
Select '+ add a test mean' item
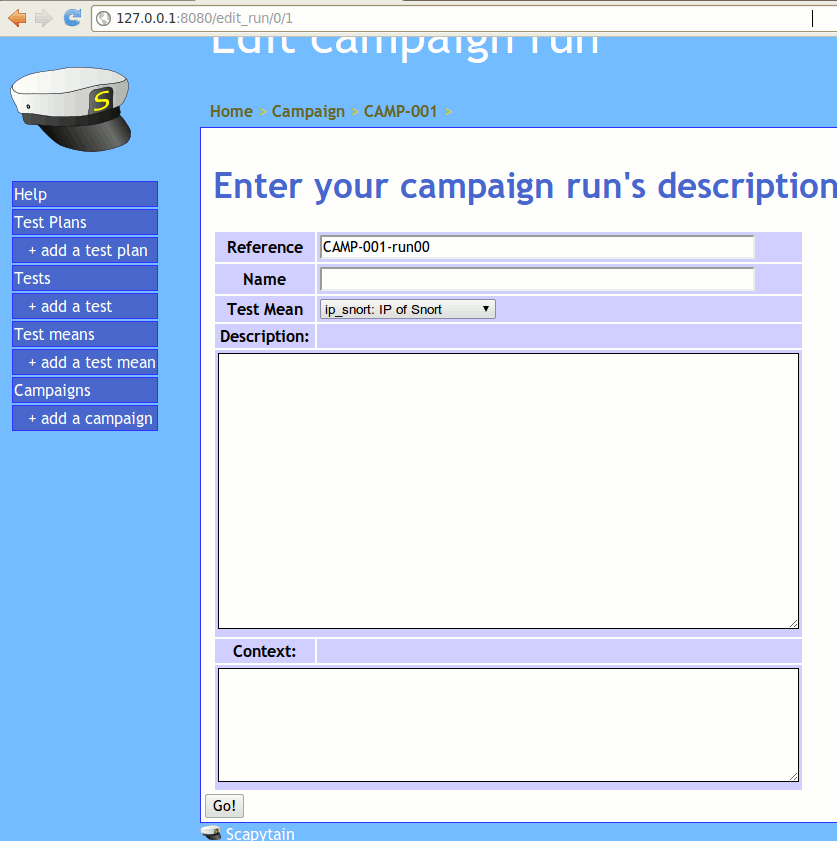[90, 362]
